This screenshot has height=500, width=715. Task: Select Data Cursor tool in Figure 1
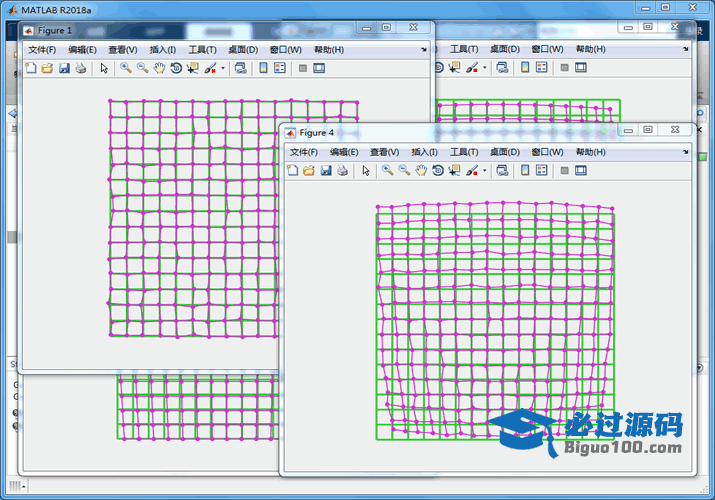(193, 68)
